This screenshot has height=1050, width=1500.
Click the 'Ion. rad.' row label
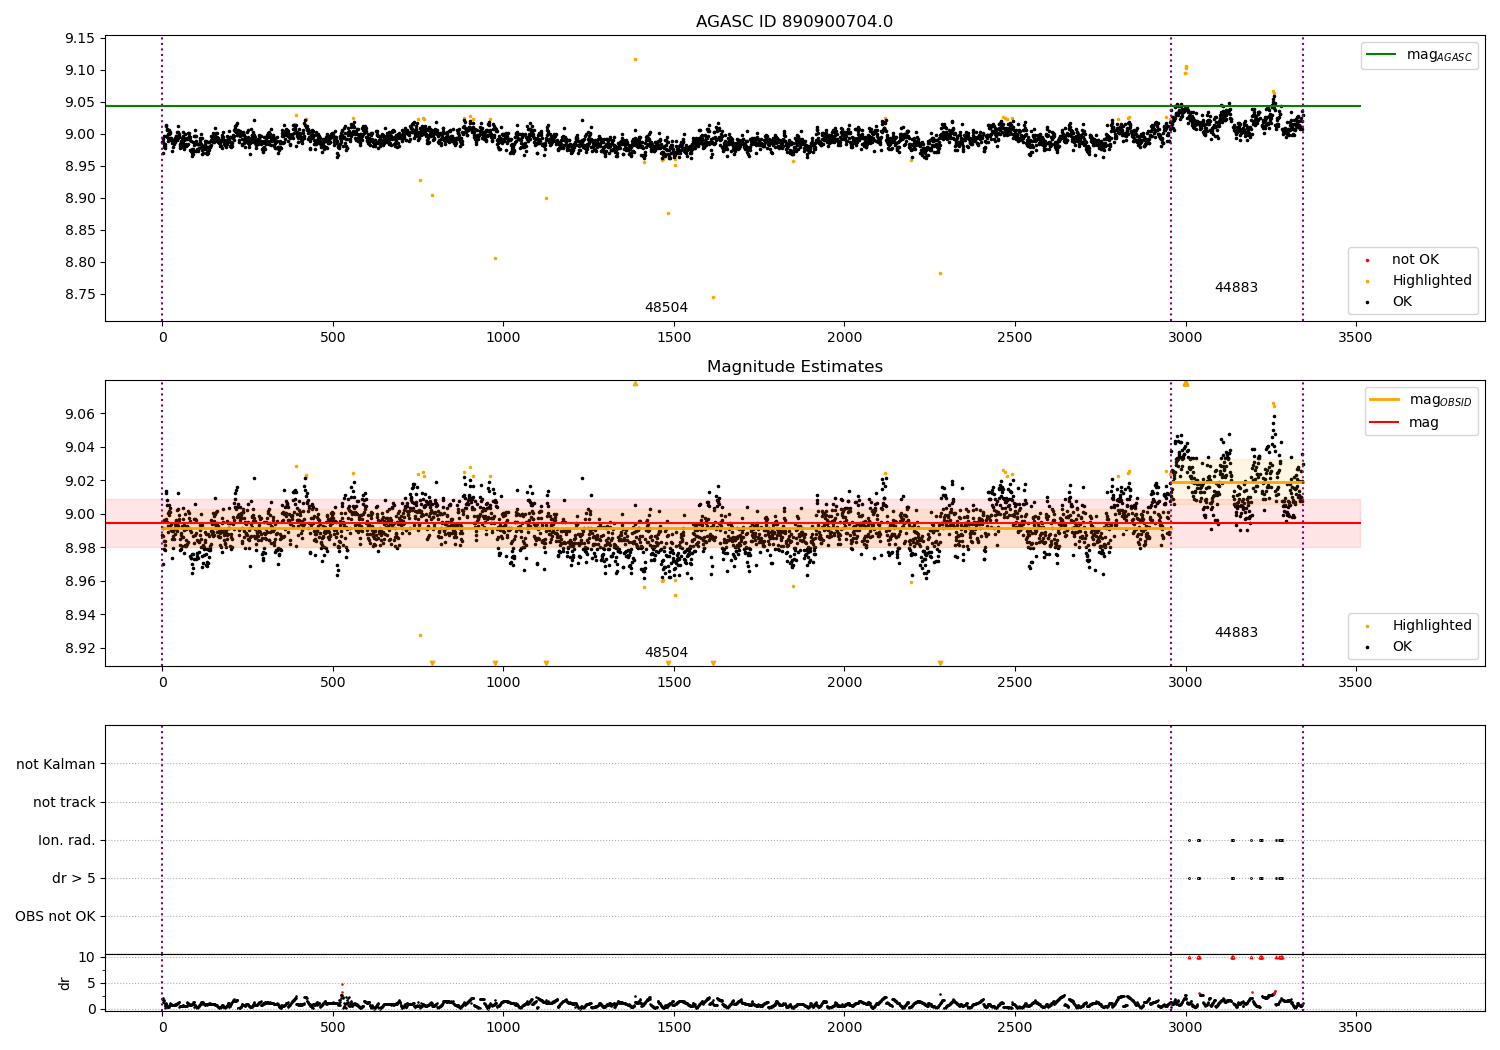click(67, 841)
